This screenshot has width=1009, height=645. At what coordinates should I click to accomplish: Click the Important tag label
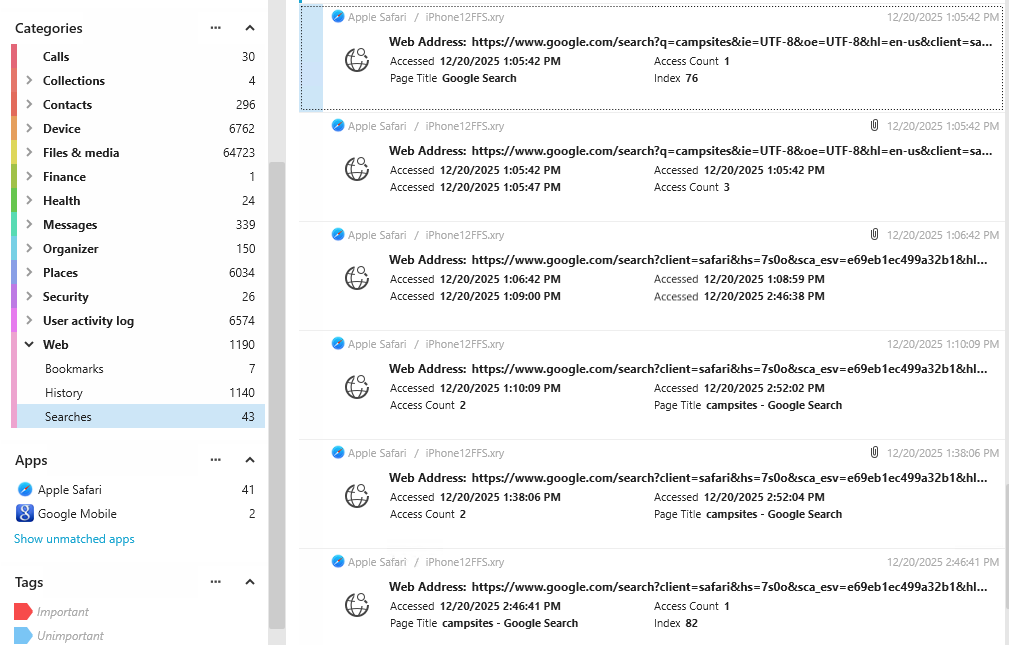[x=62, y=612]
